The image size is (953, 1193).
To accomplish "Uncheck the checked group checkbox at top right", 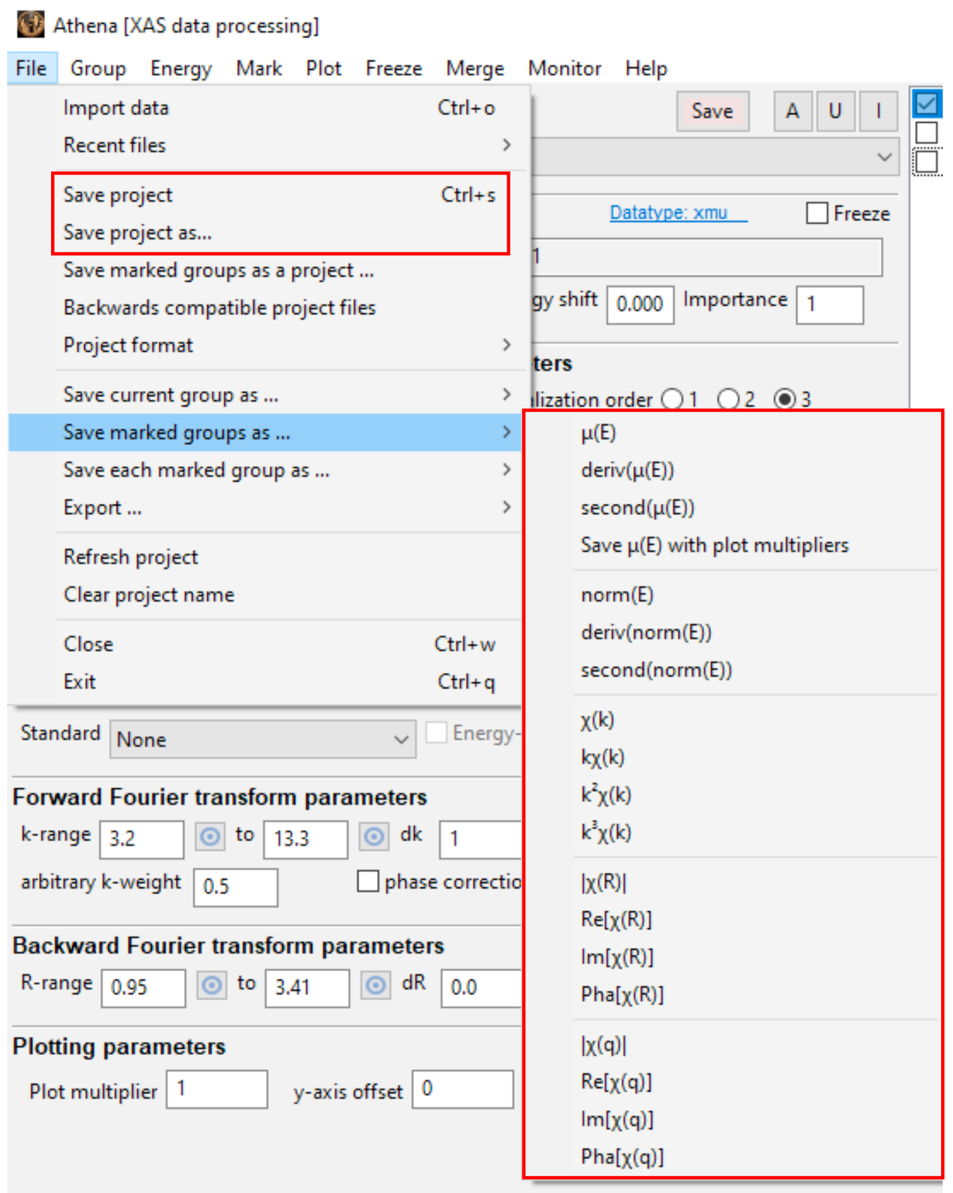I will tap(926, 103).
